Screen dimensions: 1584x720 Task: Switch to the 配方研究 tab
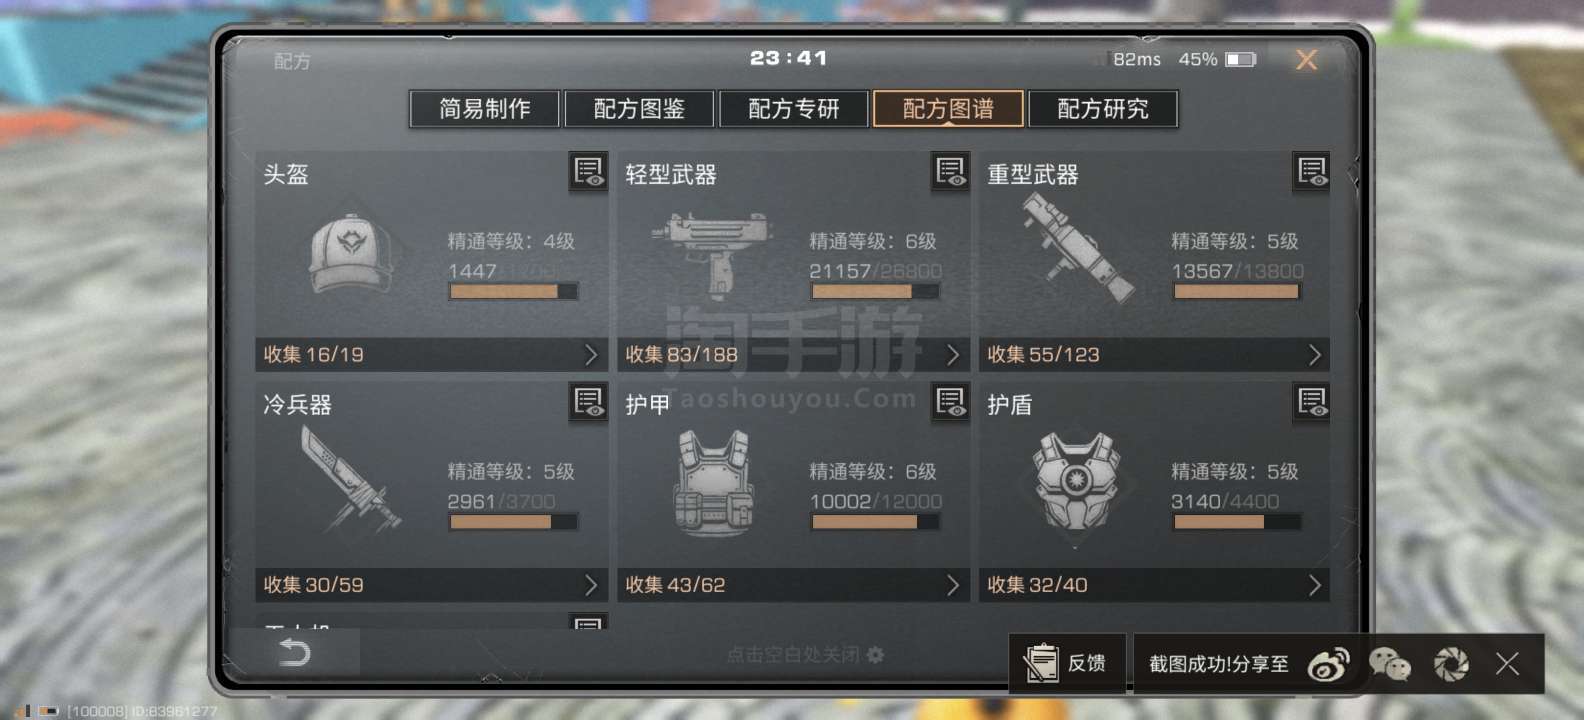(1103, 108)
